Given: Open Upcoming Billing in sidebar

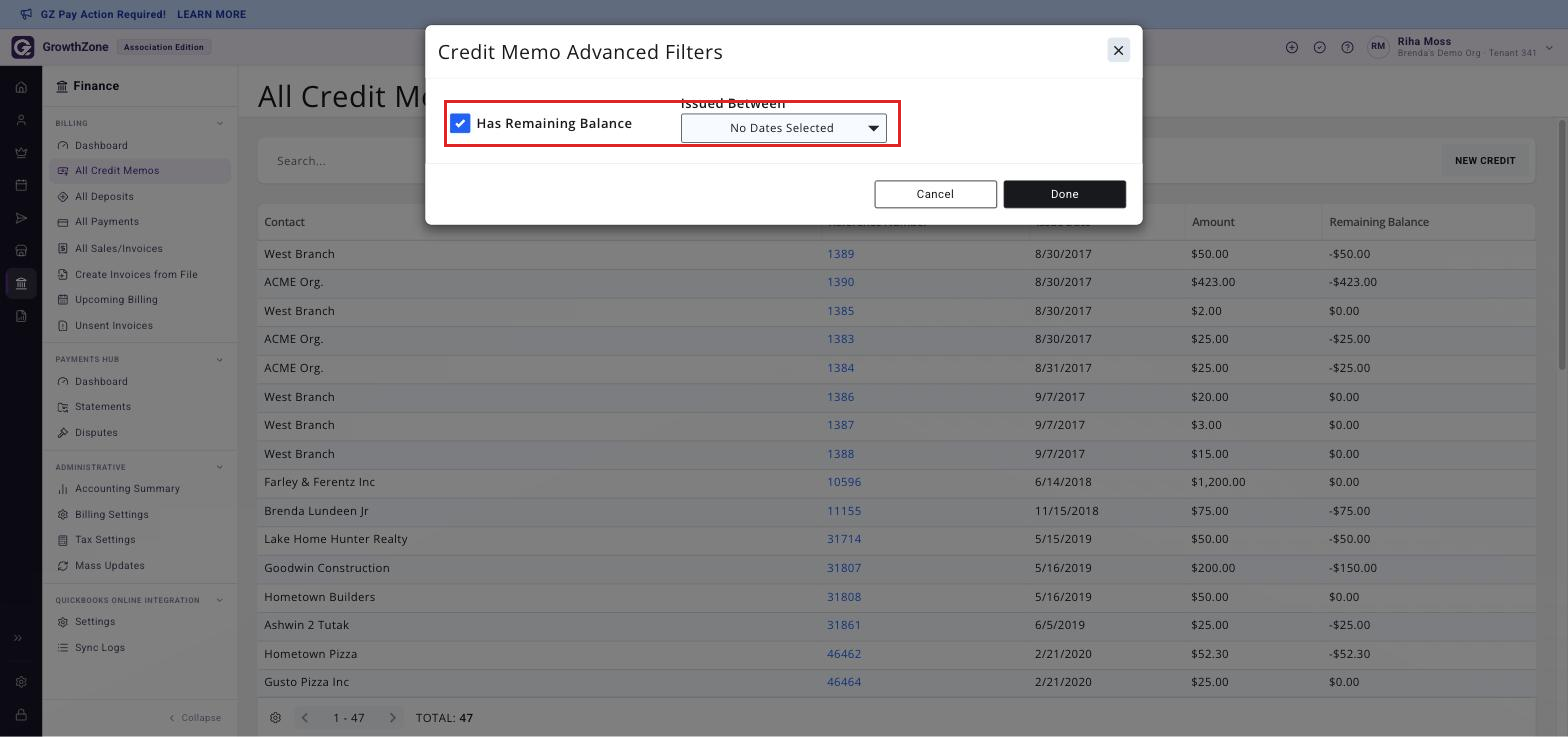Looking at the screenshot, I should coord(116,300).
